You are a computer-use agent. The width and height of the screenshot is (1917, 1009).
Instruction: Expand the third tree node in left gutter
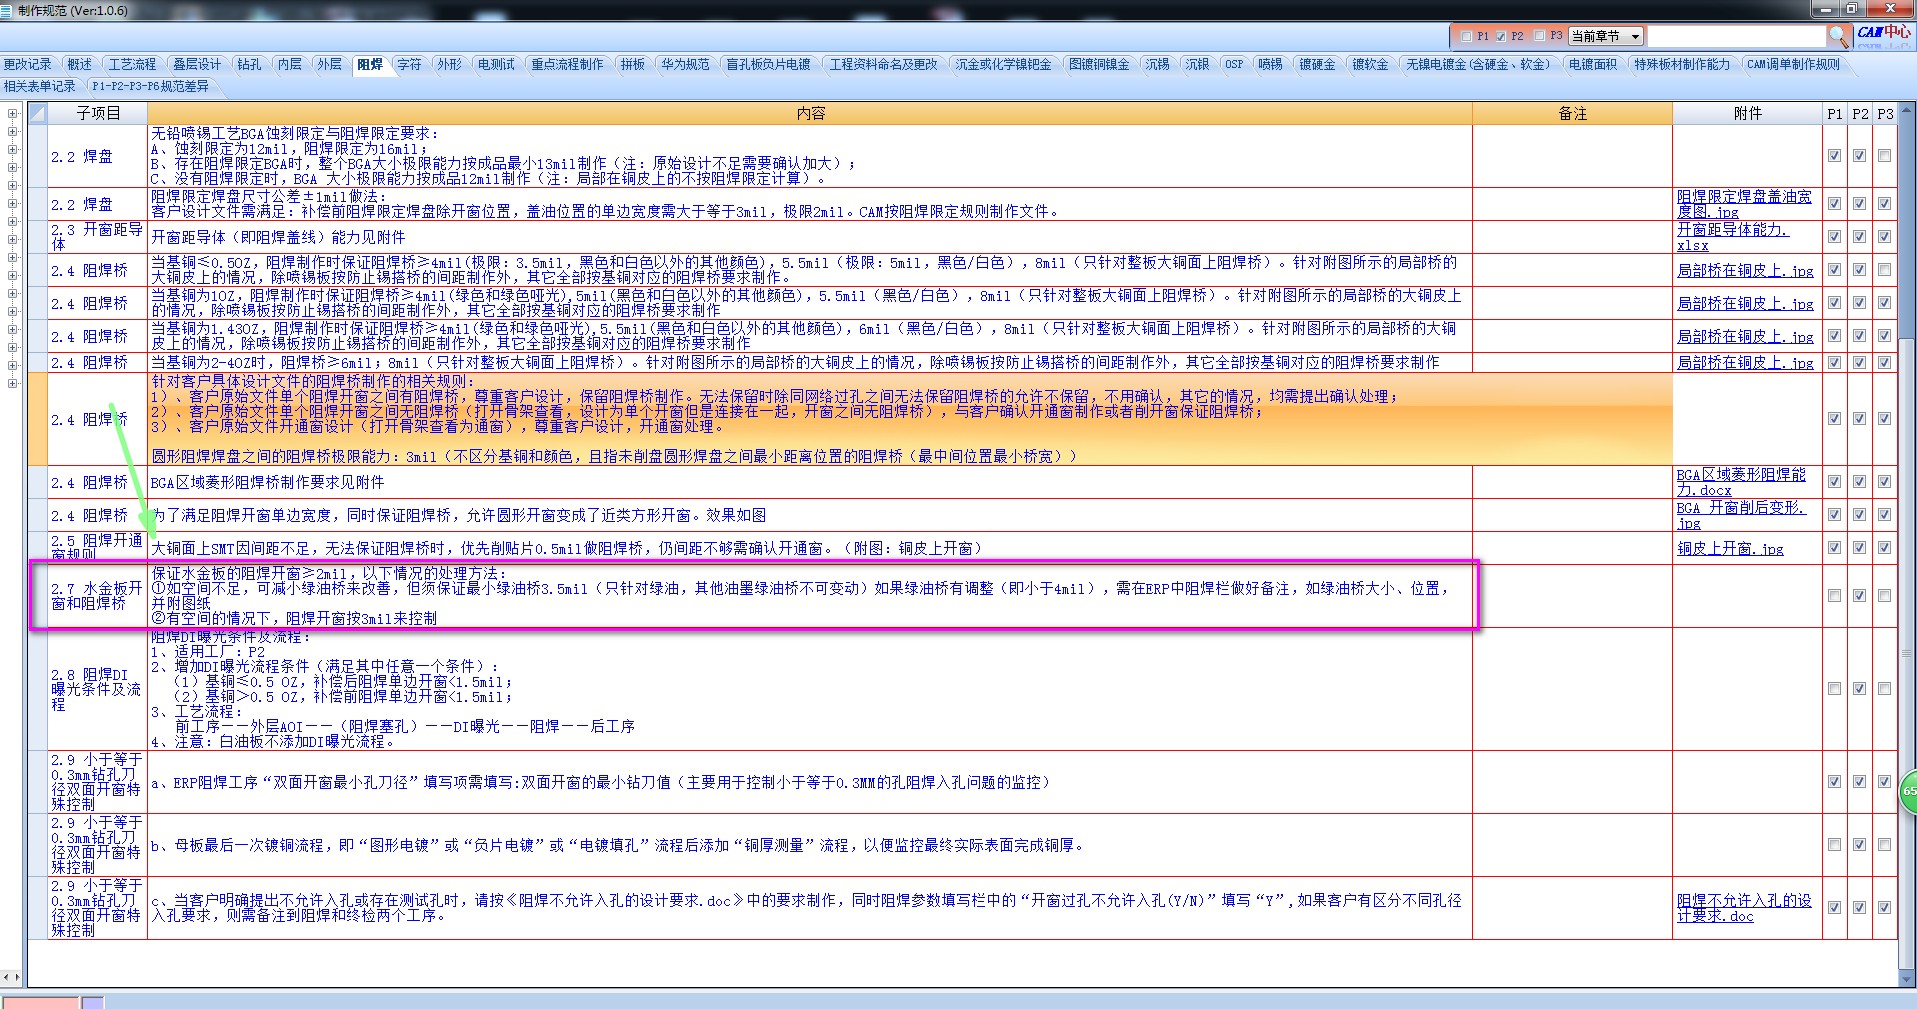tap(12, 150)
